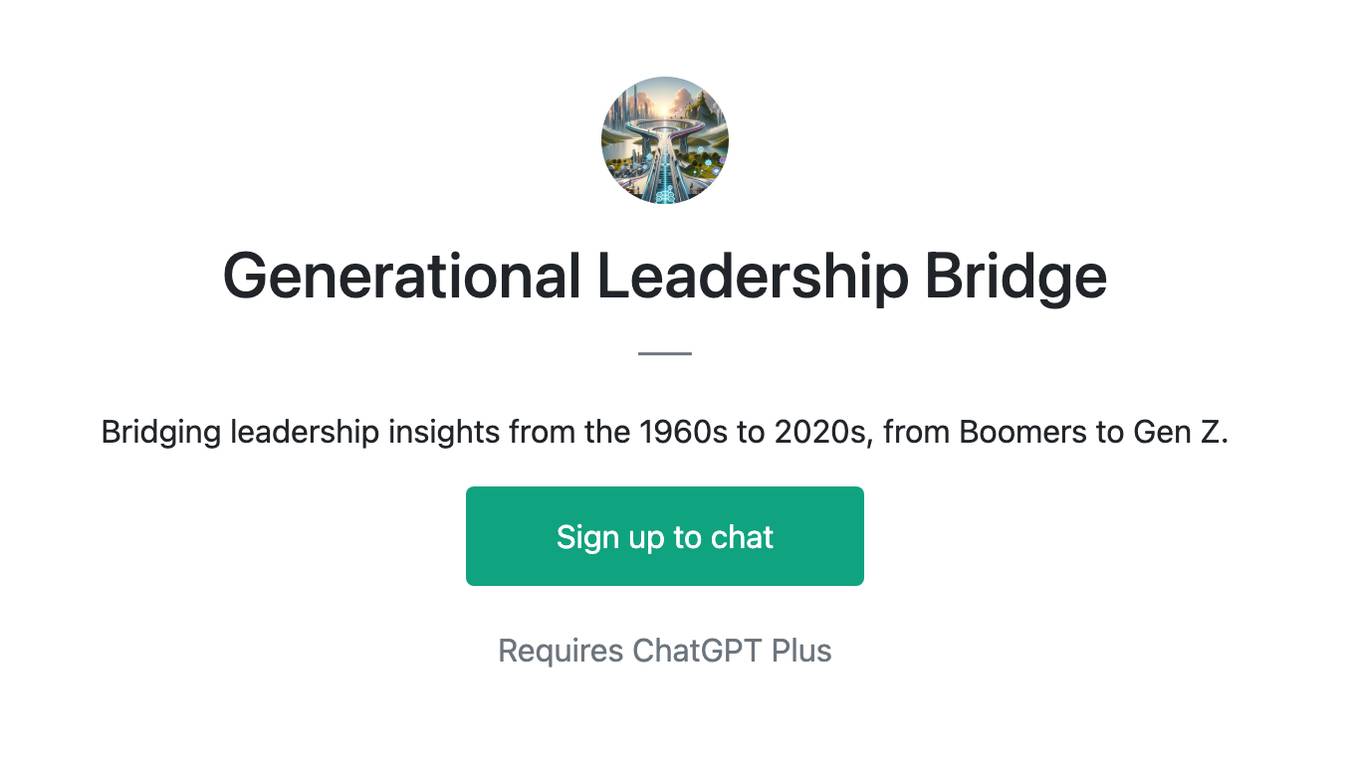Click the Requires ChatGPT Plus note
This screenshot has width=1360, height=764.
point(665,650)
